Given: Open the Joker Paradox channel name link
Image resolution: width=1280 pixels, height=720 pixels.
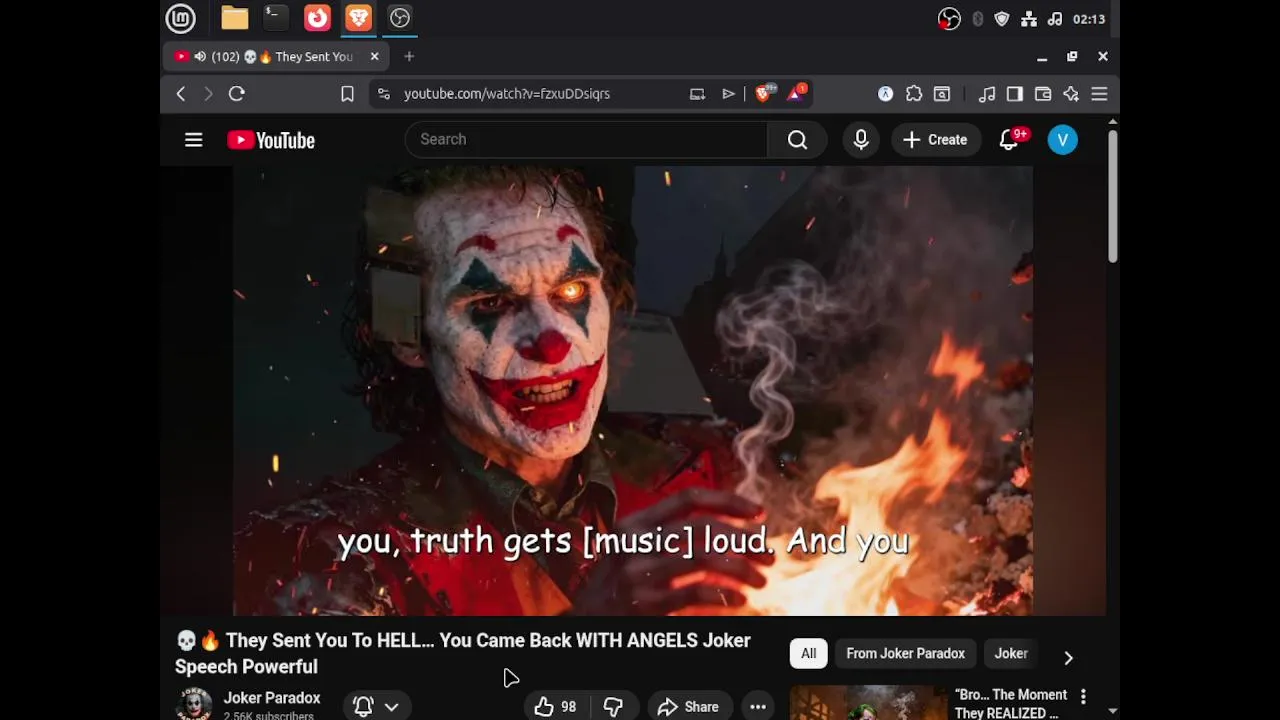Looking at the screenshot, I should (272, 698).
